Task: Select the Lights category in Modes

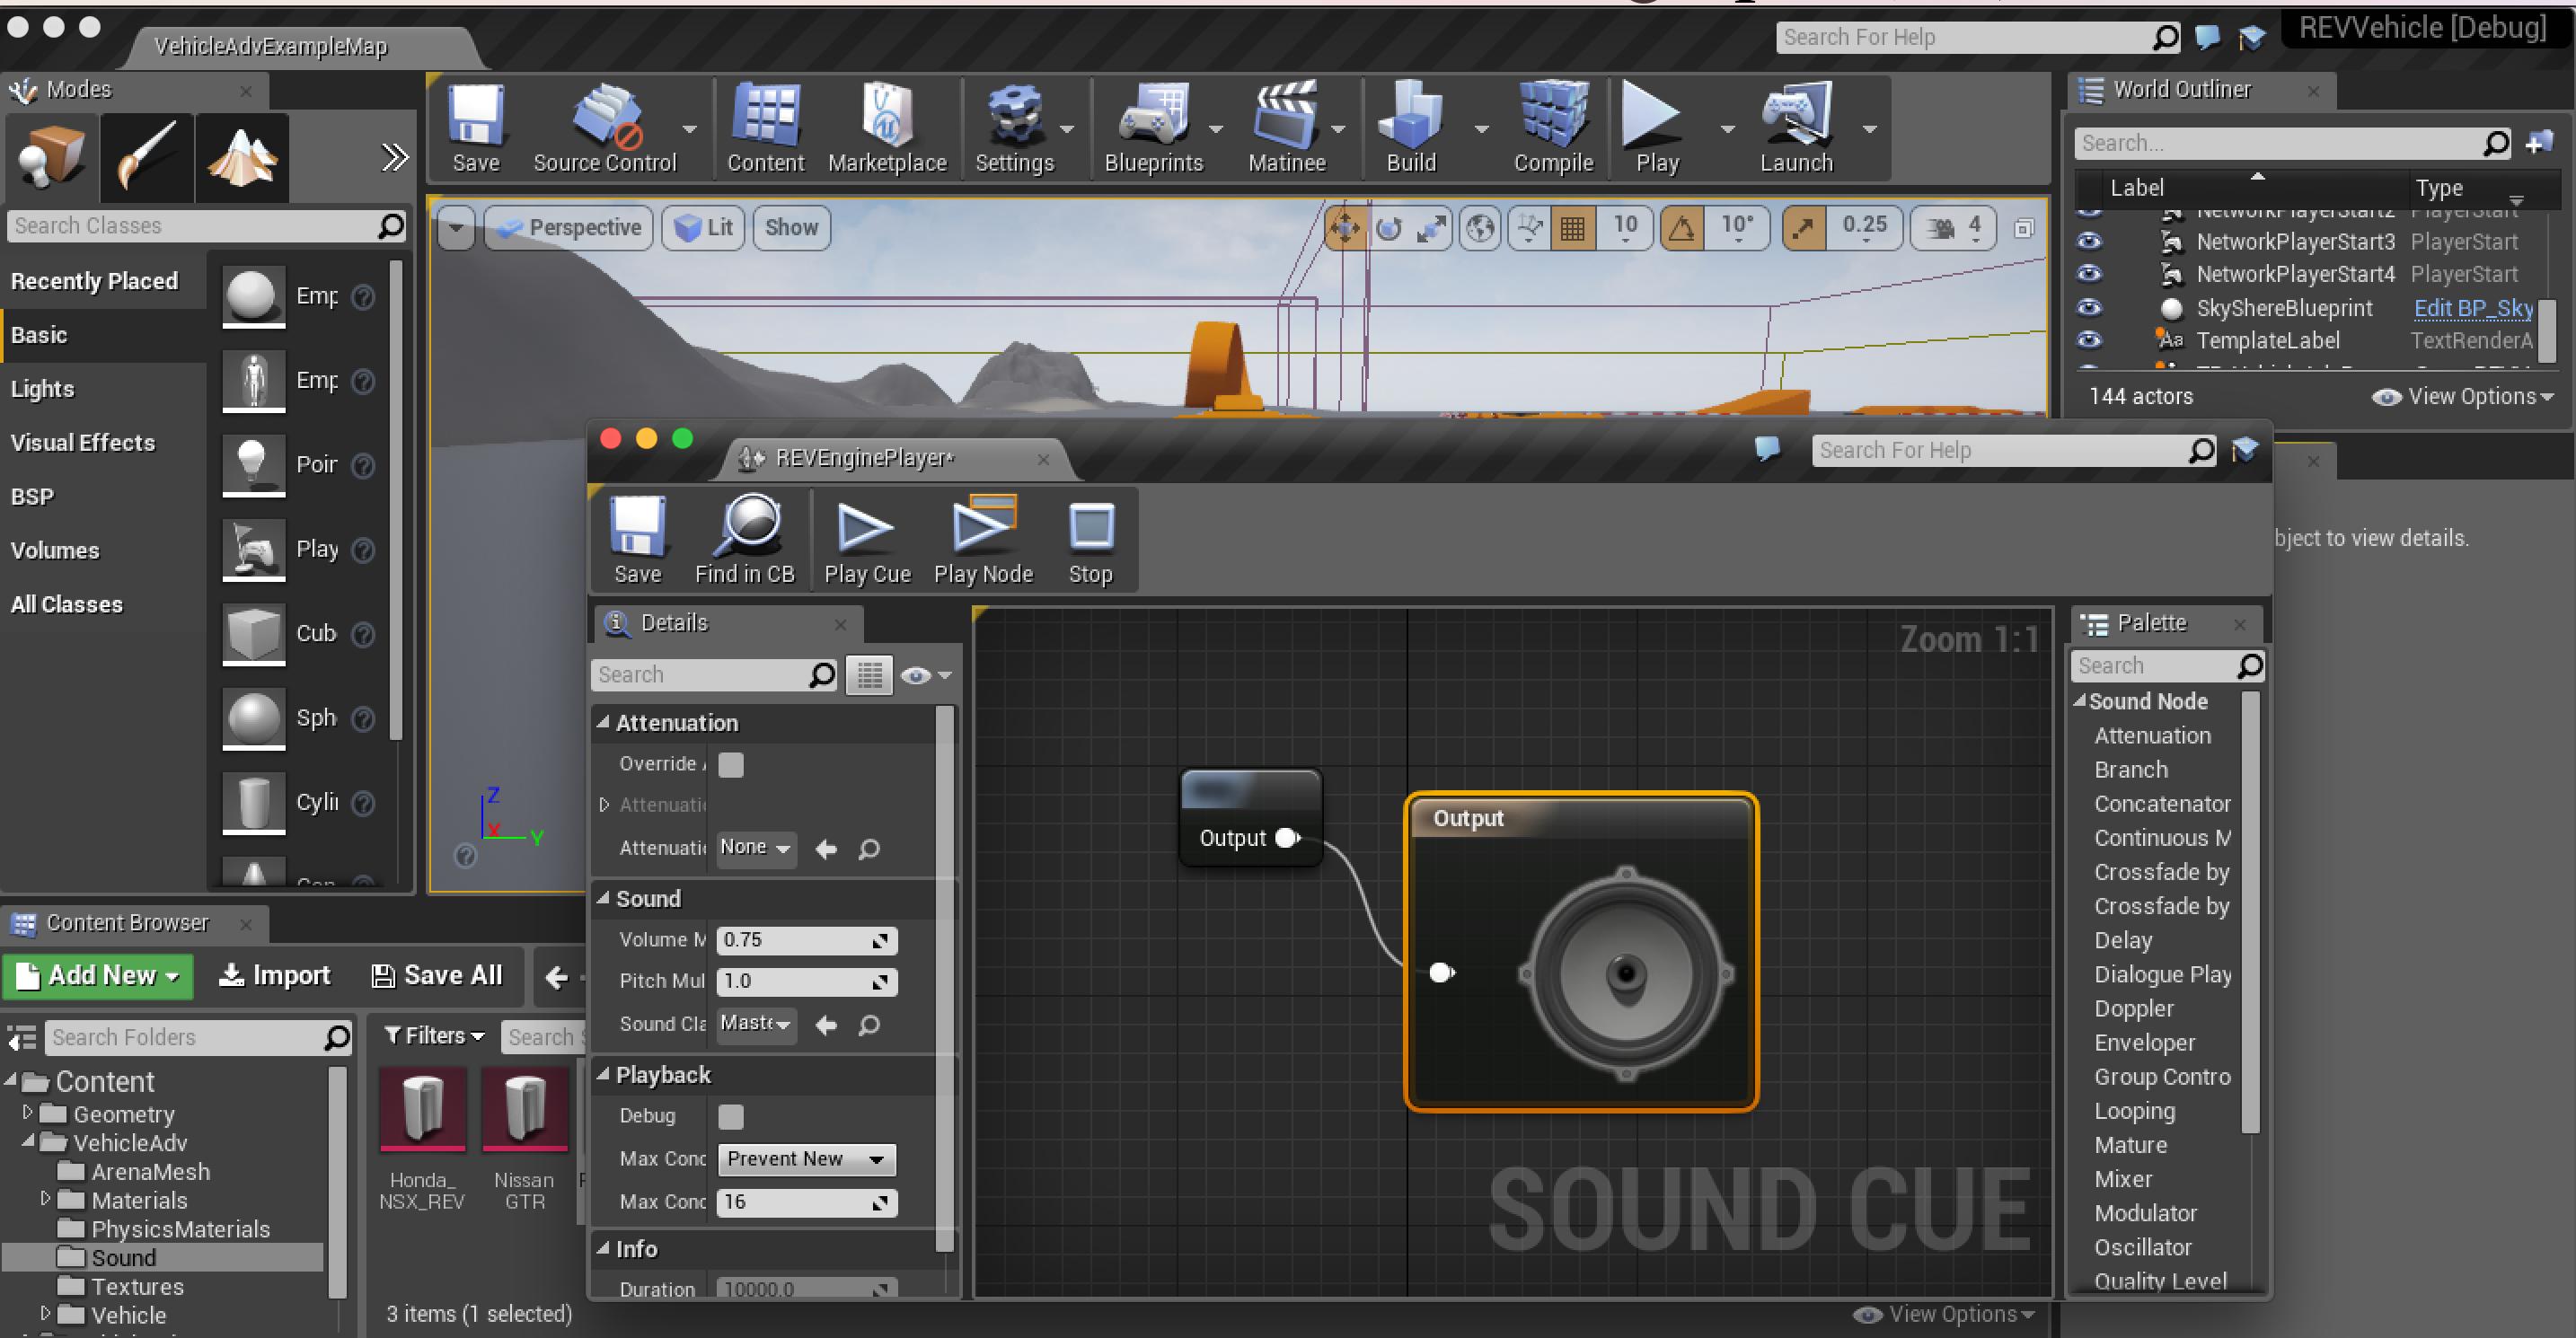Action: [x=43, y=389]
